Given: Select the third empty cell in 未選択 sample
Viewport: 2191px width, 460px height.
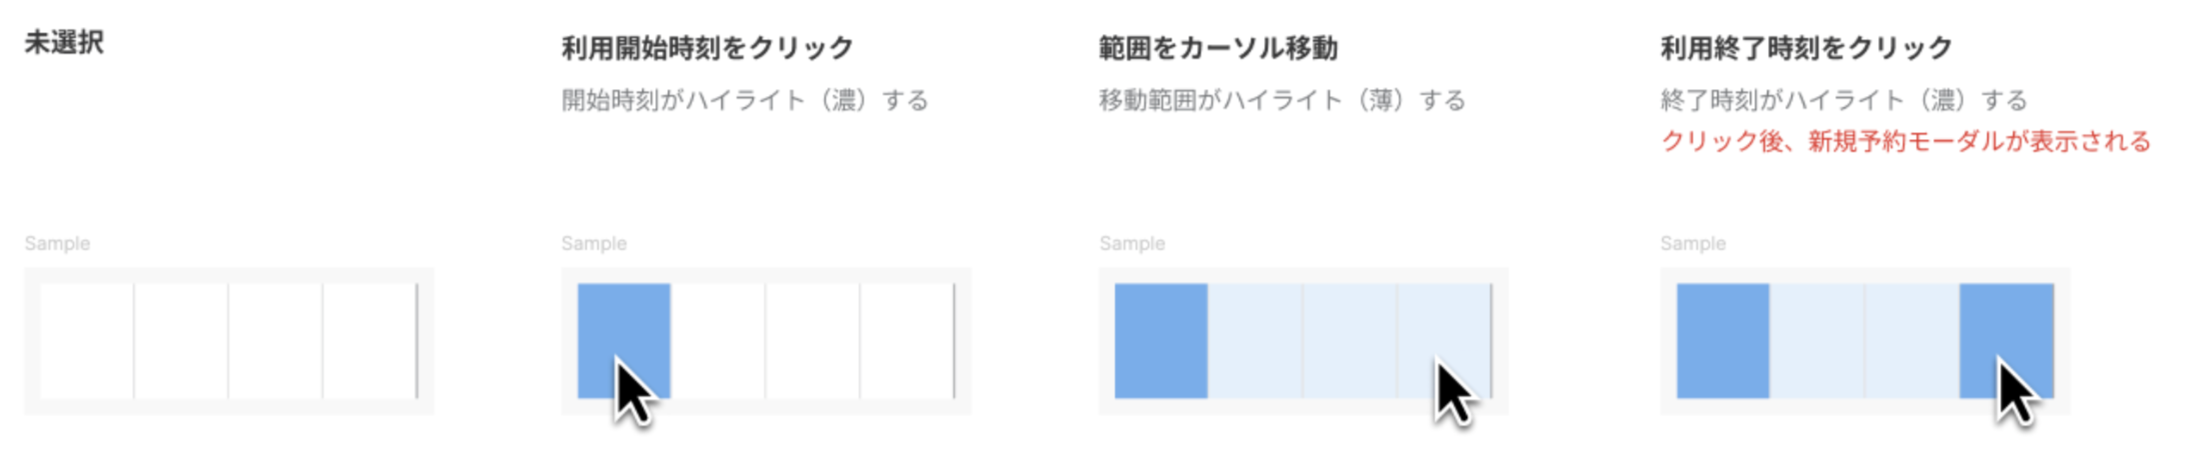Looking at the screenshot, I should pos(275,341).
